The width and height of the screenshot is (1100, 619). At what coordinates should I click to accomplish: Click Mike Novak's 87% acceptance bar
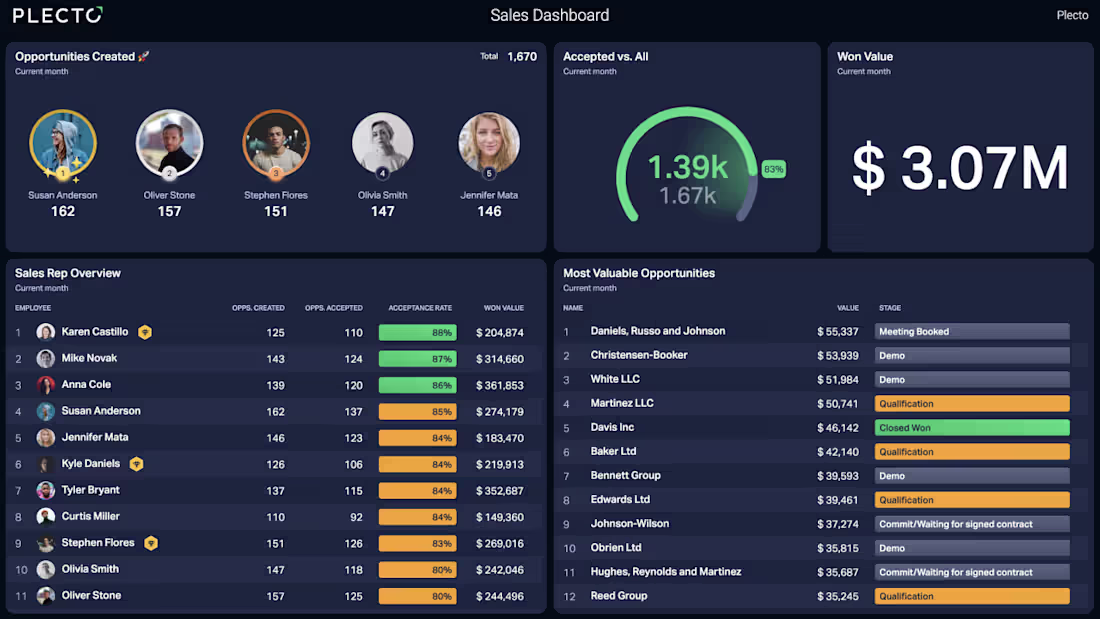click(417, 359)
